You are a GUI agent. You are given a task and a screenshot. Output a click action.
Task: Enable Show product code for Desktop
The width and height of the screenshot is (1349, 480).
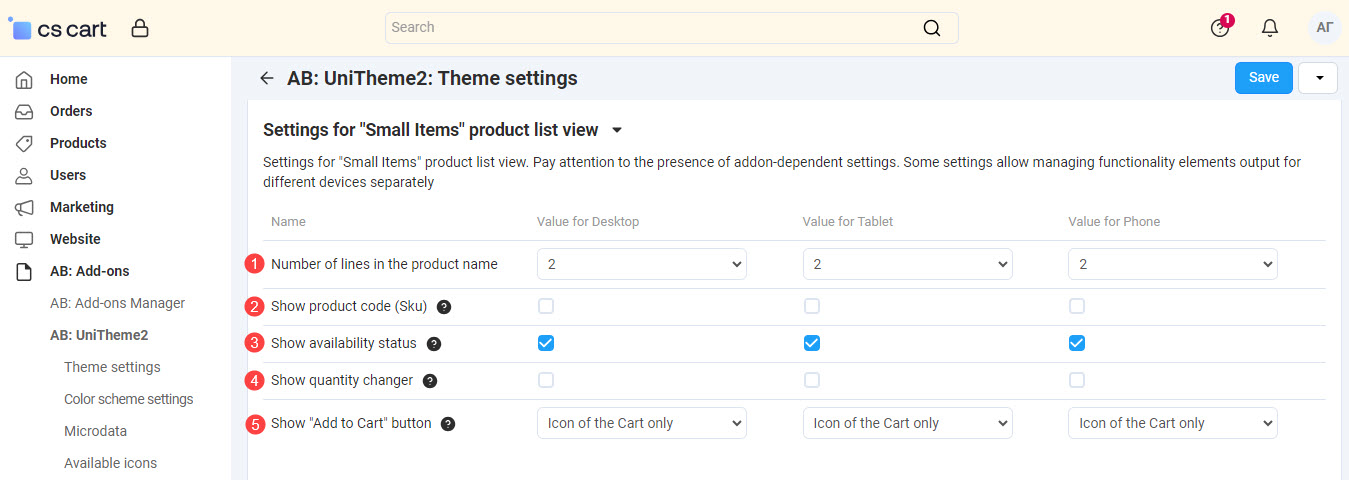546,306
